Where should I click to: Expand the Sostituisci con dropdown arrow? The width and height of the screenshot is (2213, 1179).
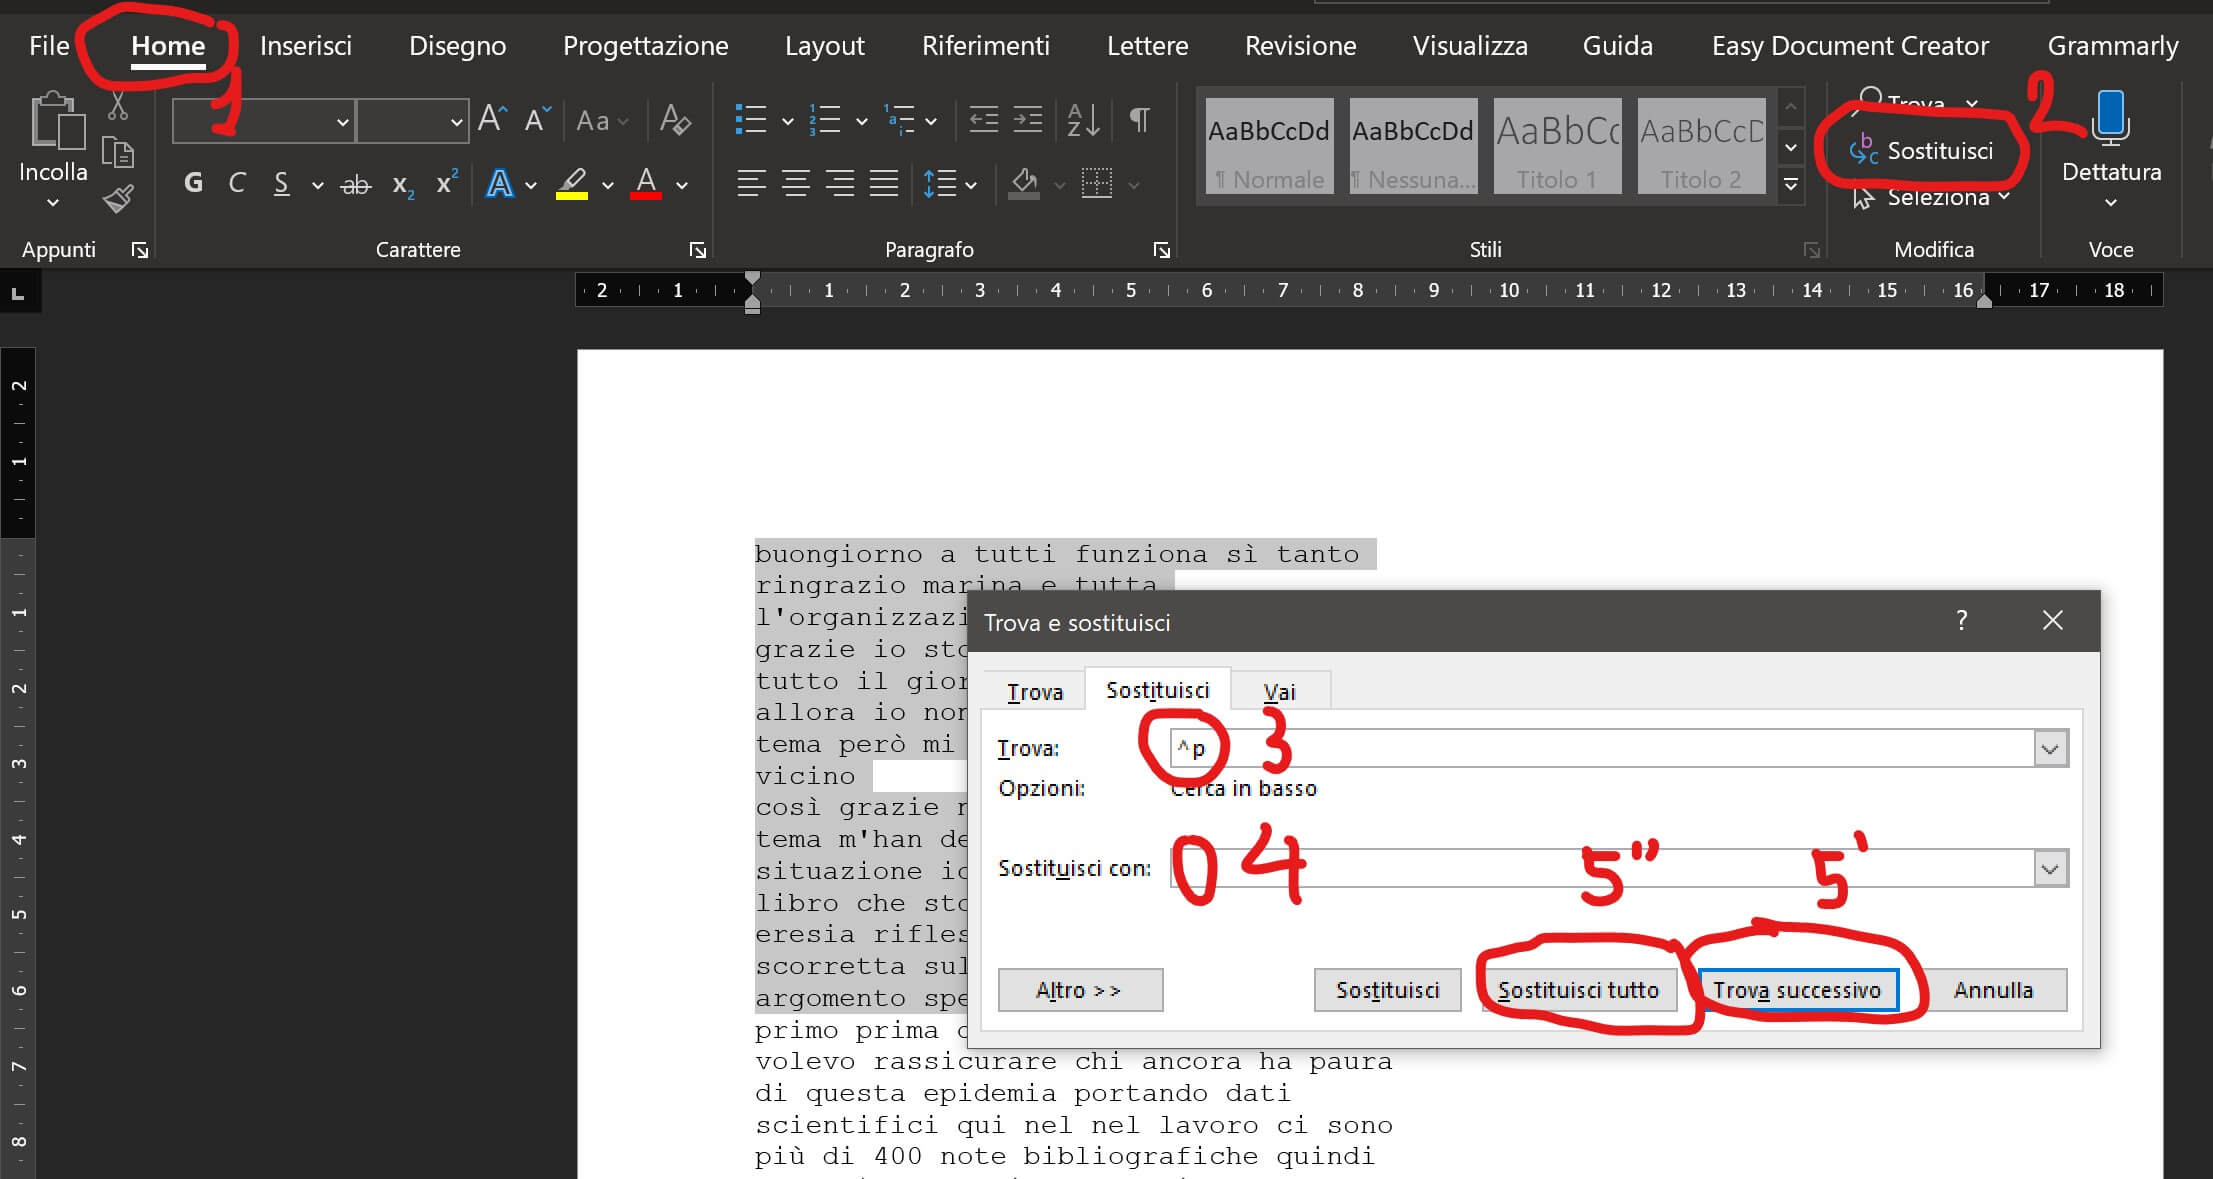pyautogui.click(x=2049, y=869)
